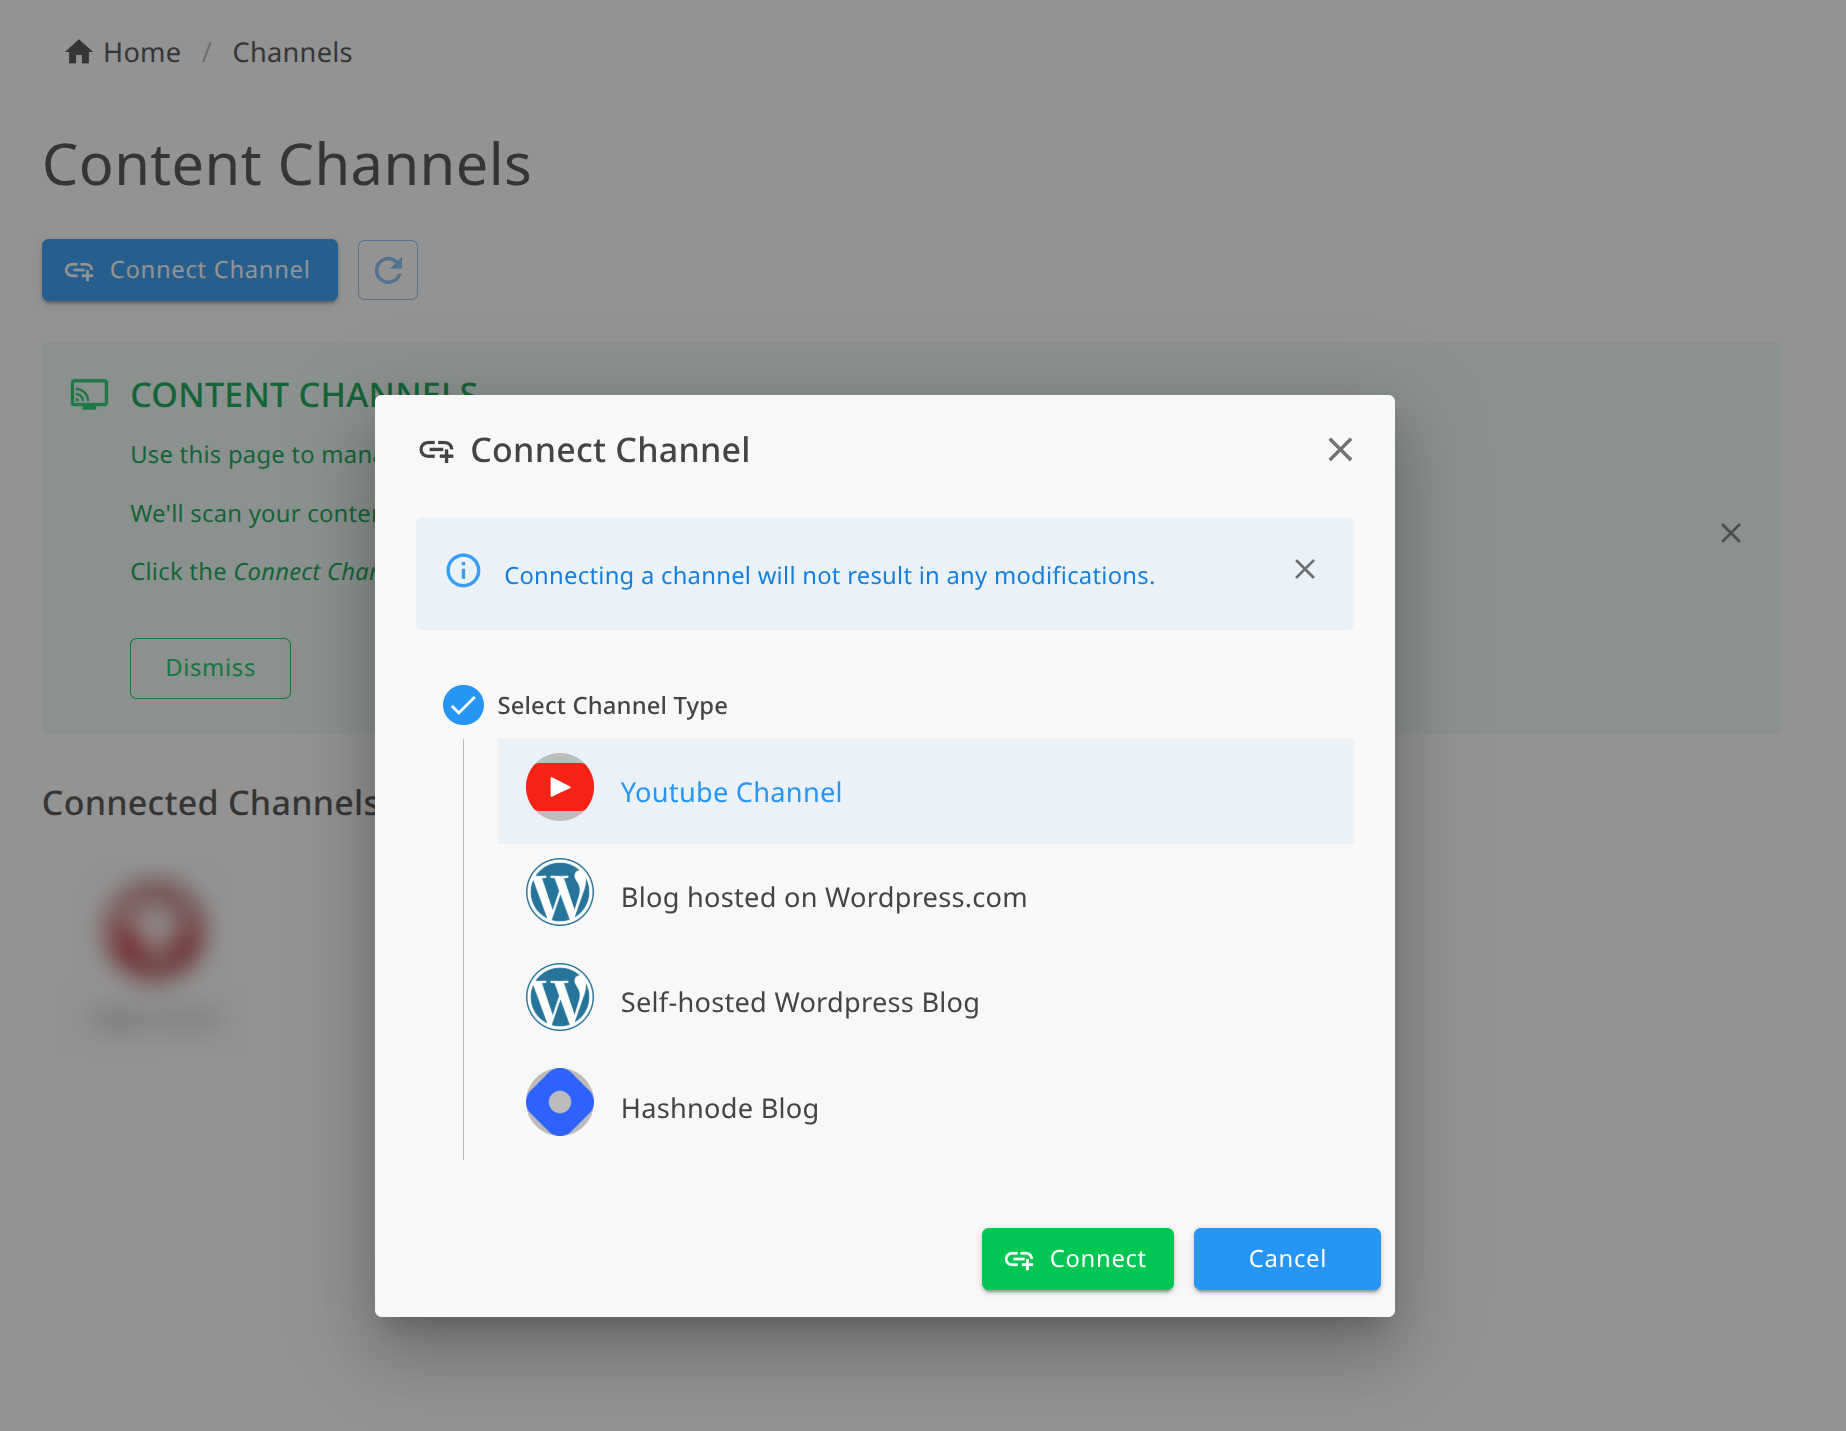The width and height of the screenshot is (1846, 1431).
Task: Choose the Youtube Channel option
Action: [x=731, y=791]
